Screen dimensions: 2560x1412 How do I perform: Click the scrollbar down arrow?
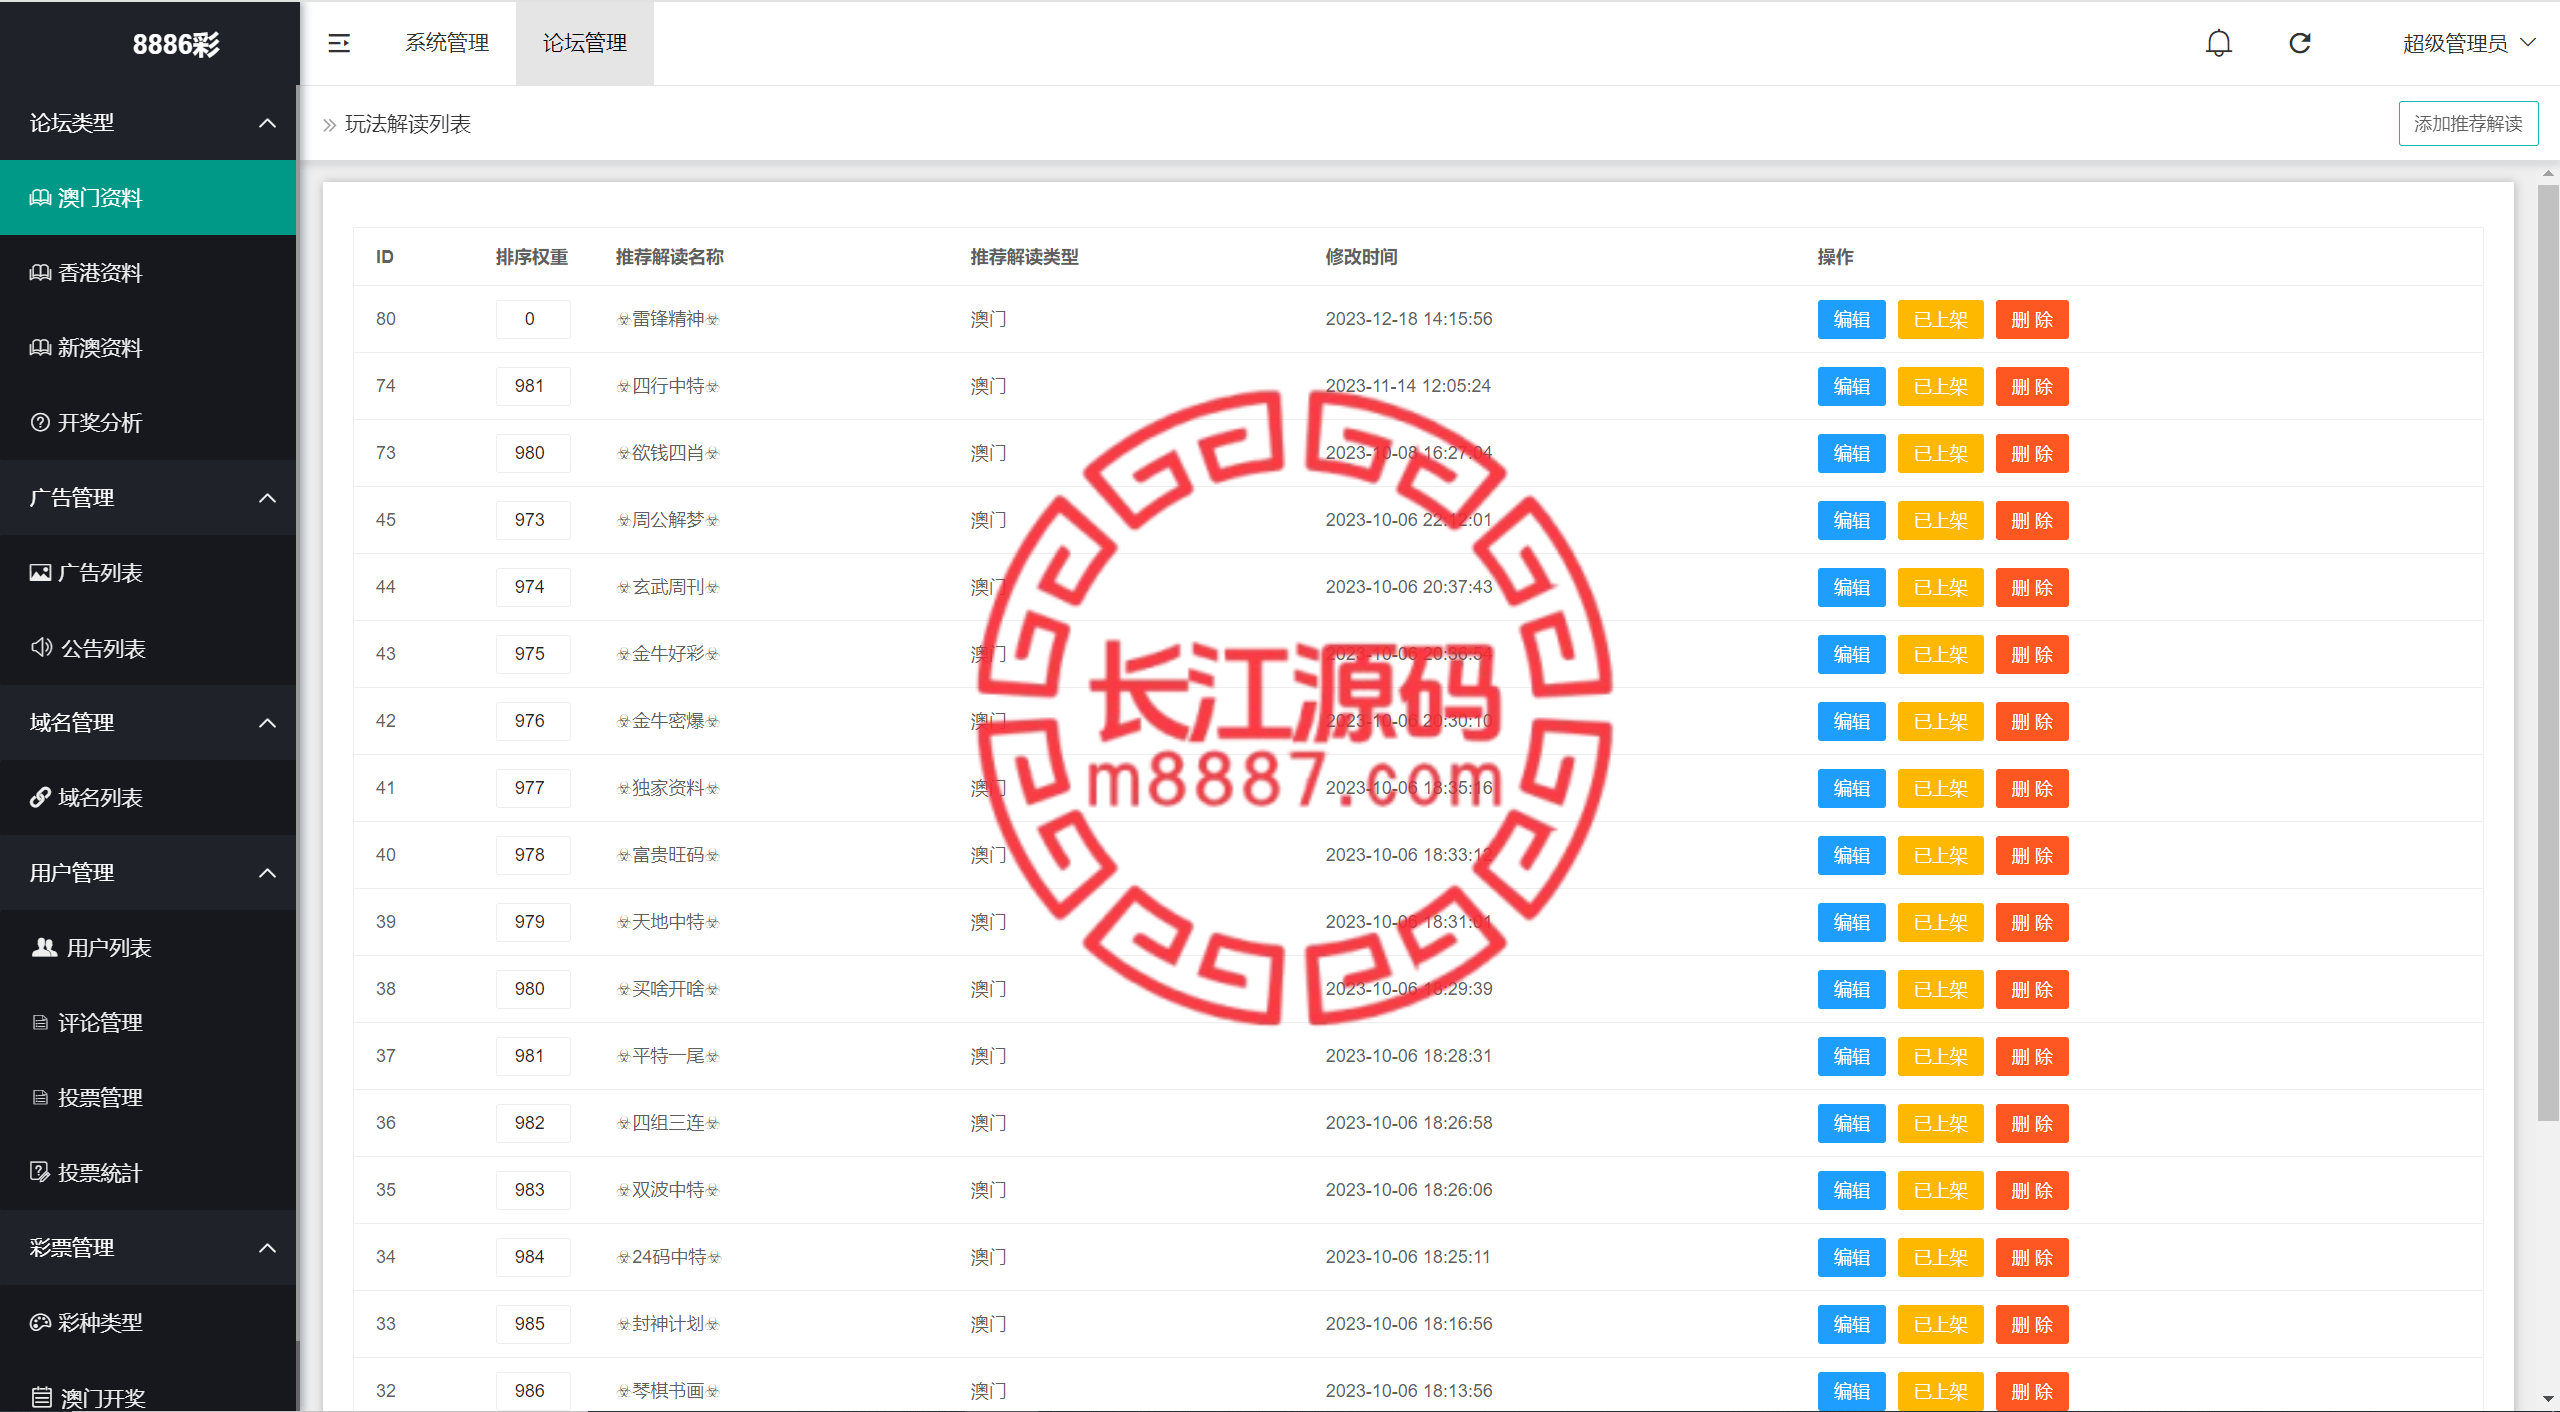(x=2547, y=1399)
